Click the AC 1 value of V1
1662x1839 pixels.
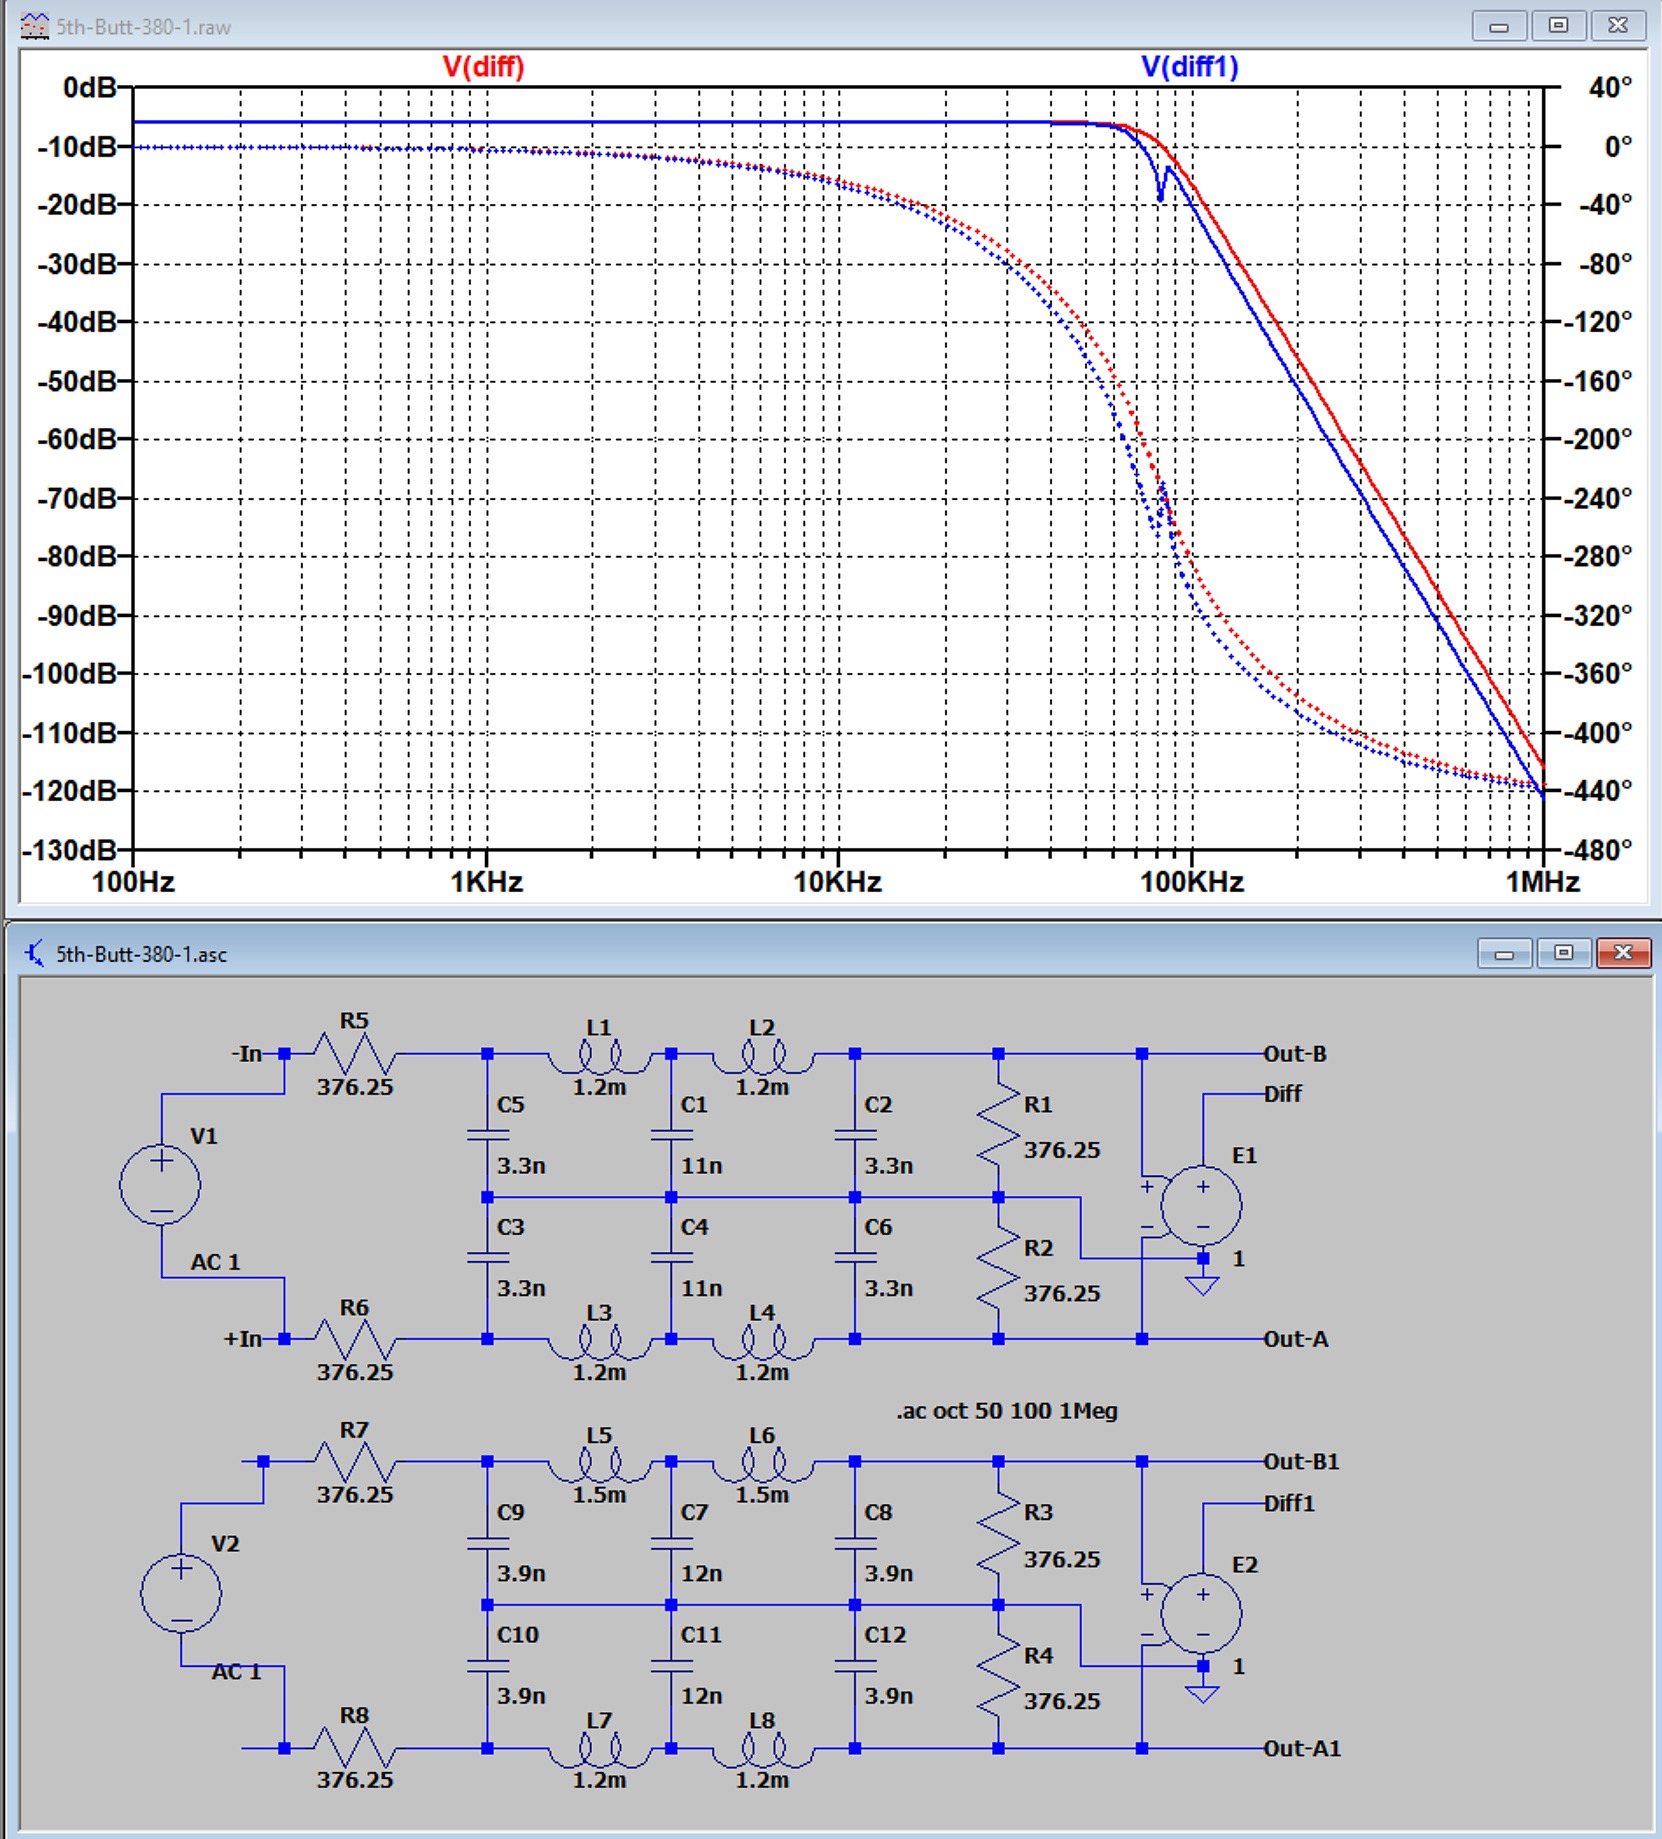(x=215, y=1262)
